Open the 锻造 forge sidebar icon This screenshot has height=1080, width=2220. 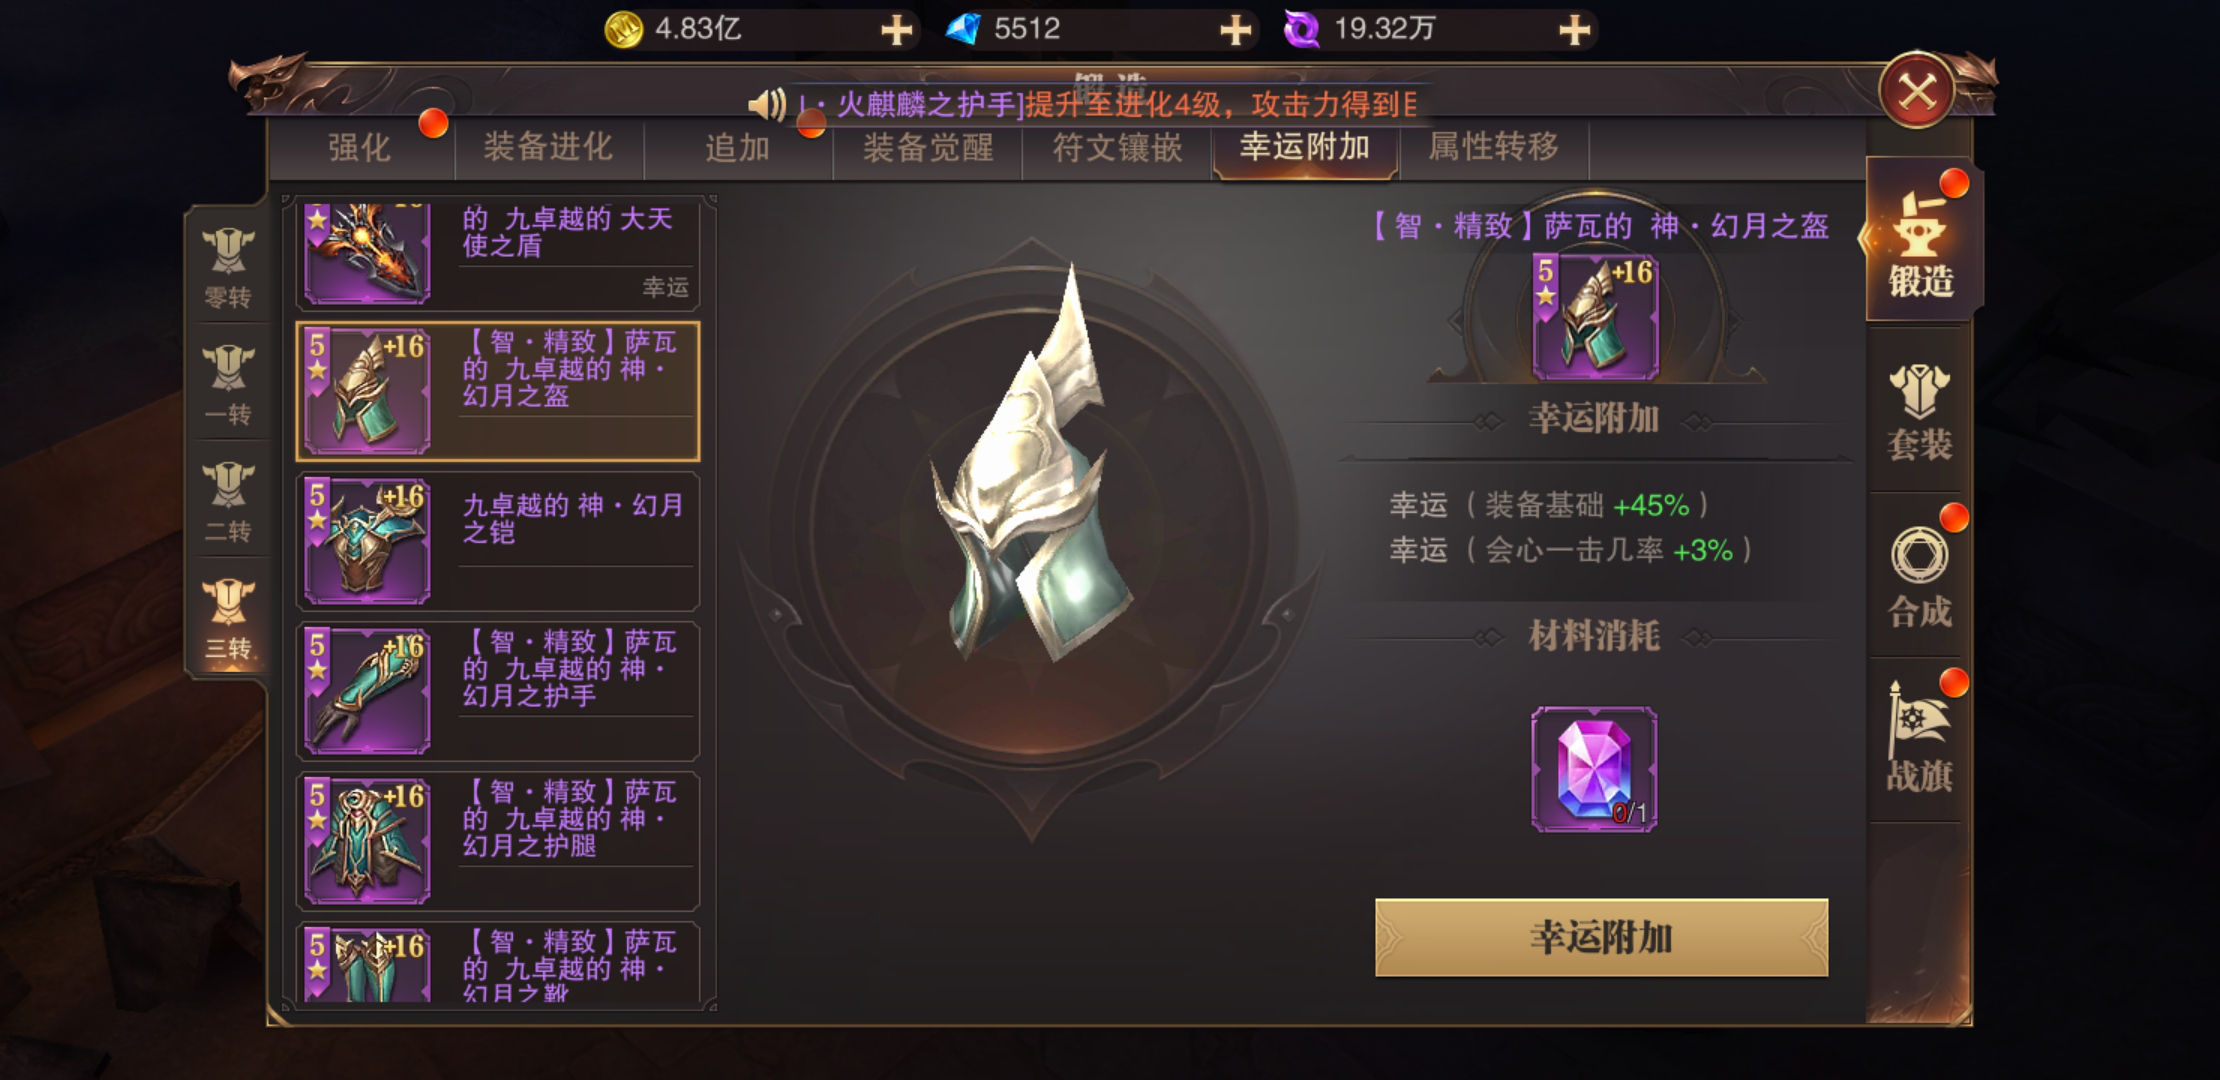click(1920, 241)
